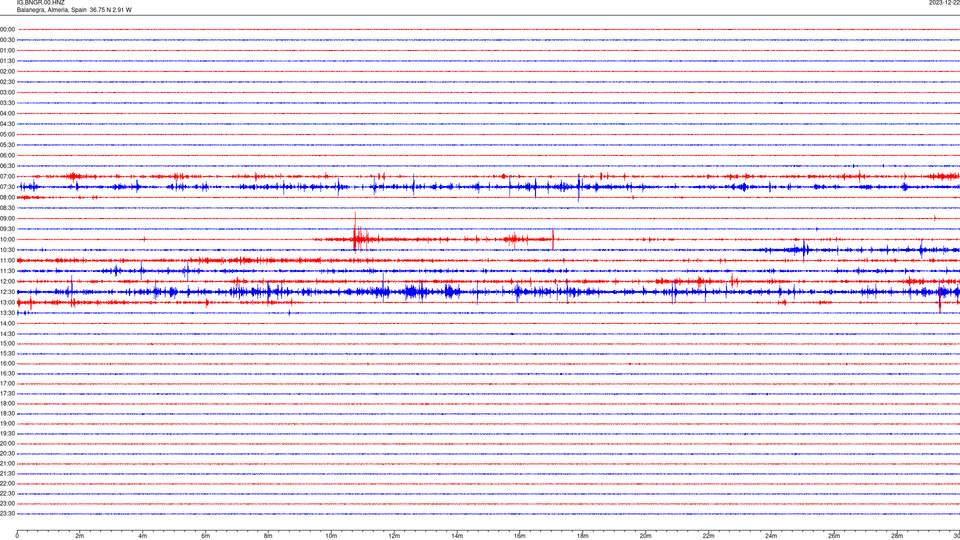
Task: Select the 00:30 trace time label
Action: coord(7,40)
